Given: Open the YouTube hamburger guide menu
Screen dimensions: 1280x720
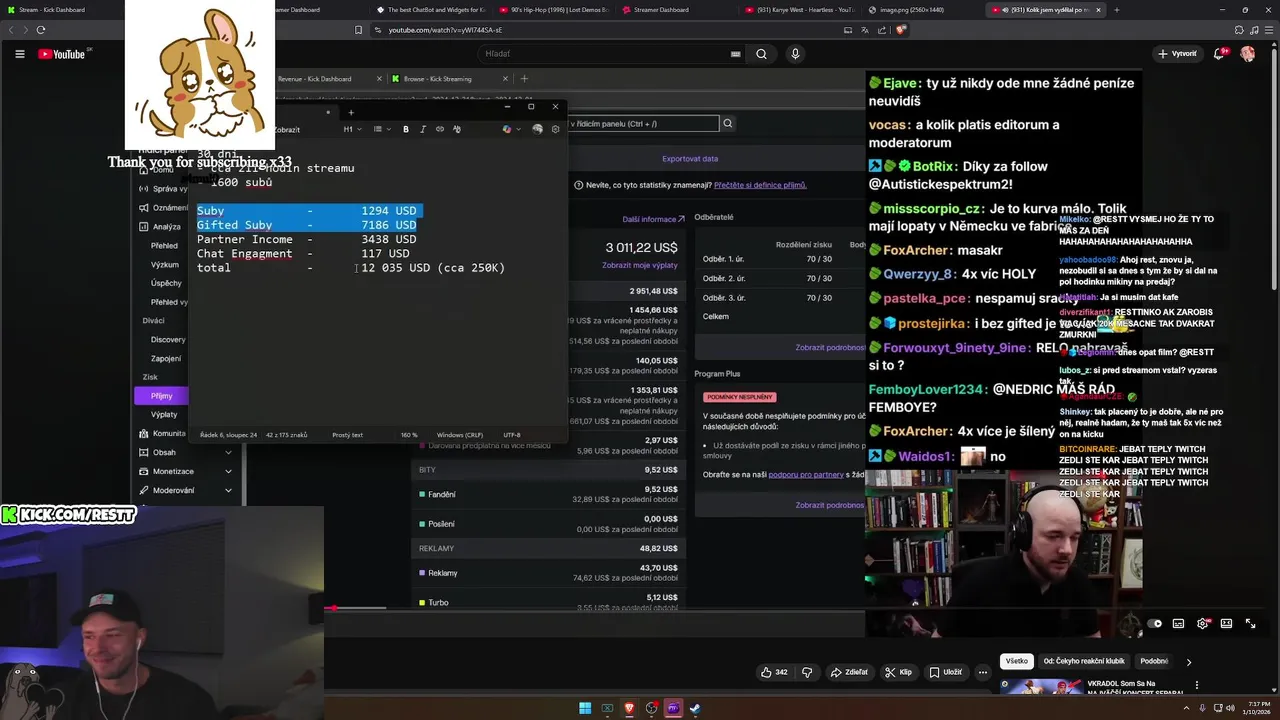Looking at the screenshot, I should tap(19, 54).
